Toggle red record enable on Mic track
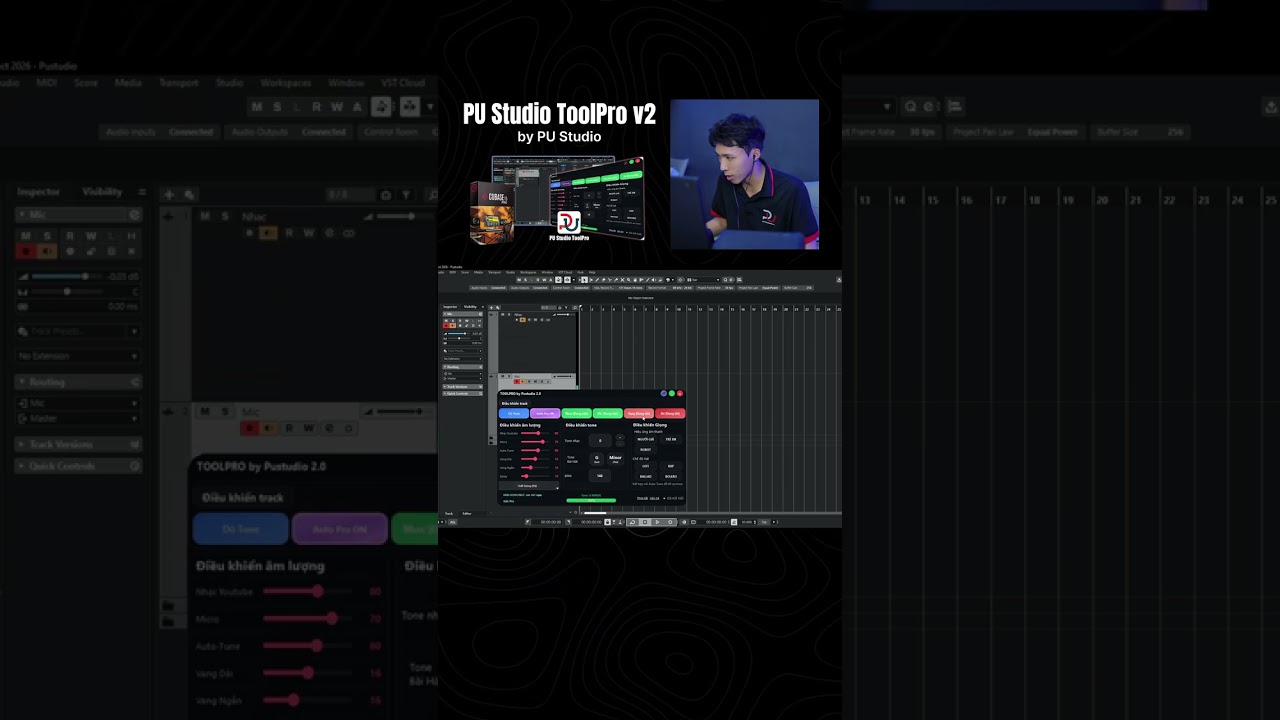Image resolution: width=1280 pixels, height=720 pixels. [516, 381]
